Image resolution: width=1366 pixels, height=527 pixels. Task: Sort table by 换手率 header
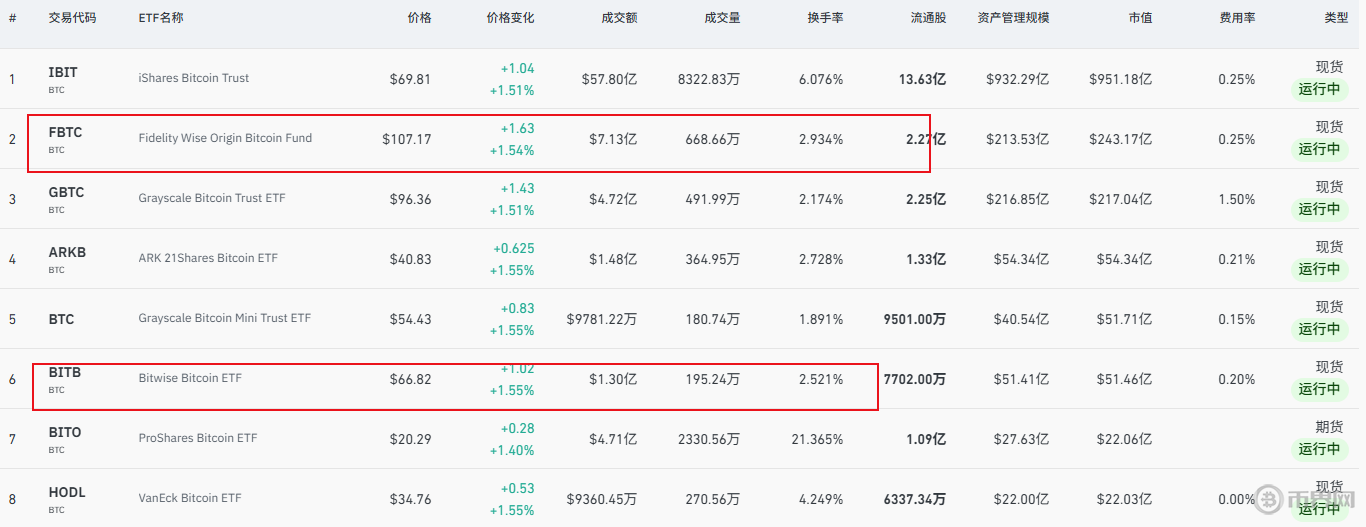[825, 18]
